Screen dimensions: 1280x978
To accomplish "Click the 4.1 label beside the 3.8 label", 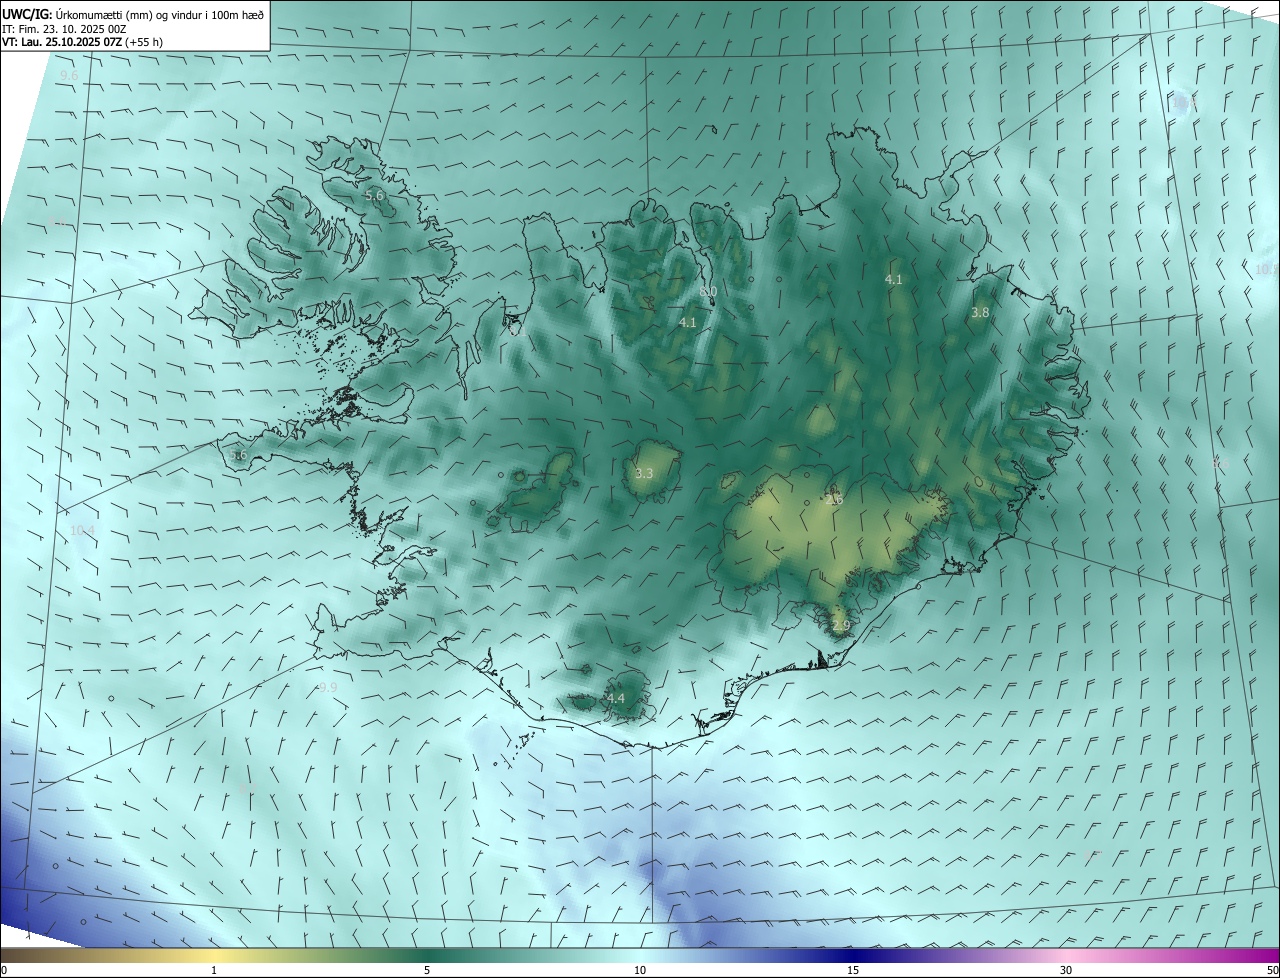I will tap(894, 280).
